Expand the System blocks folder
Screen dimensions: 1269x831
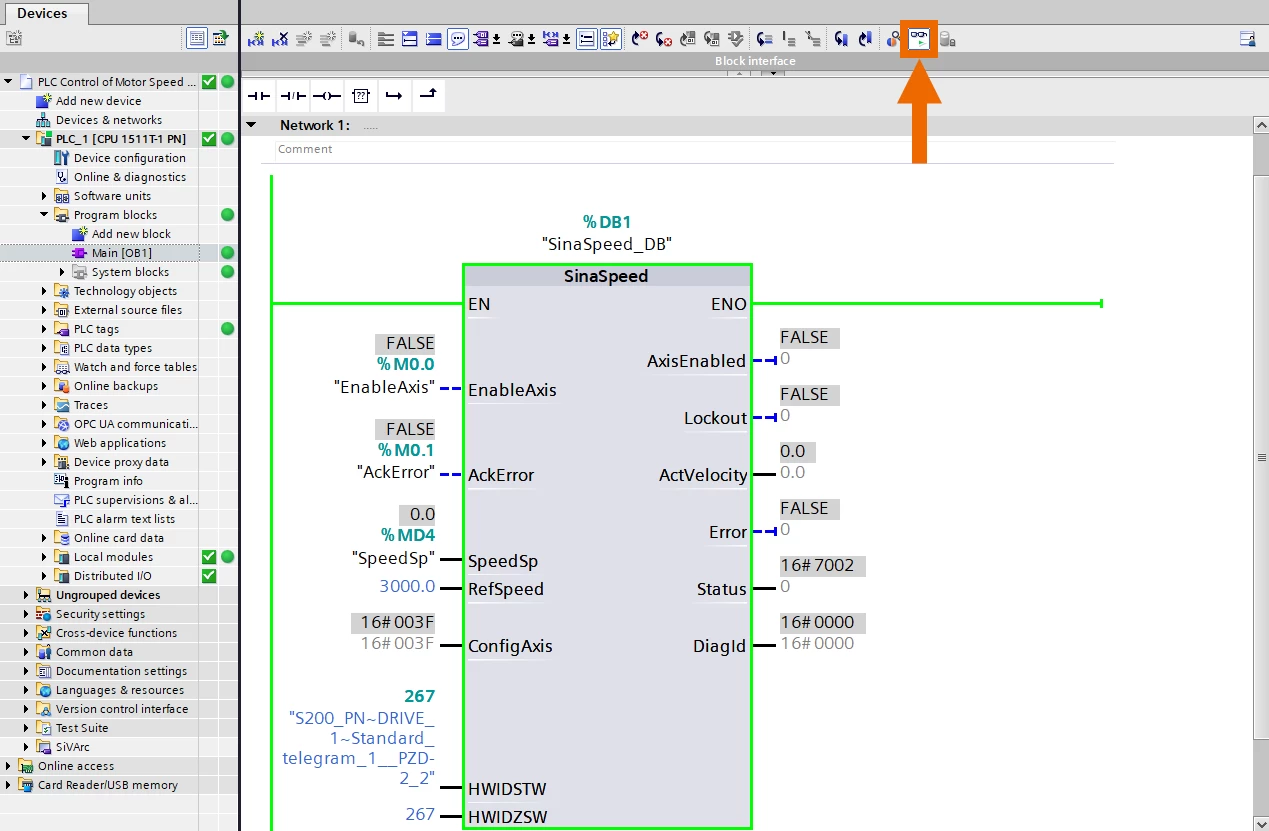click(x=62, y=272)
